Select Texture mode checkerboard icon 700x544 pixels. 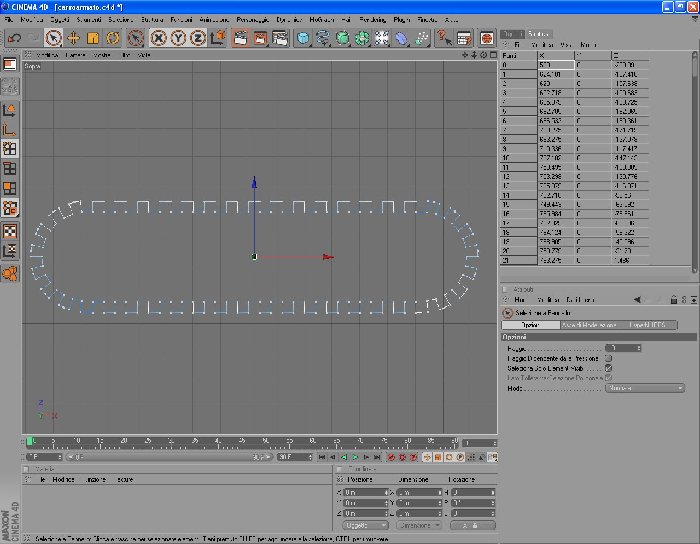(x=10, y=231)
